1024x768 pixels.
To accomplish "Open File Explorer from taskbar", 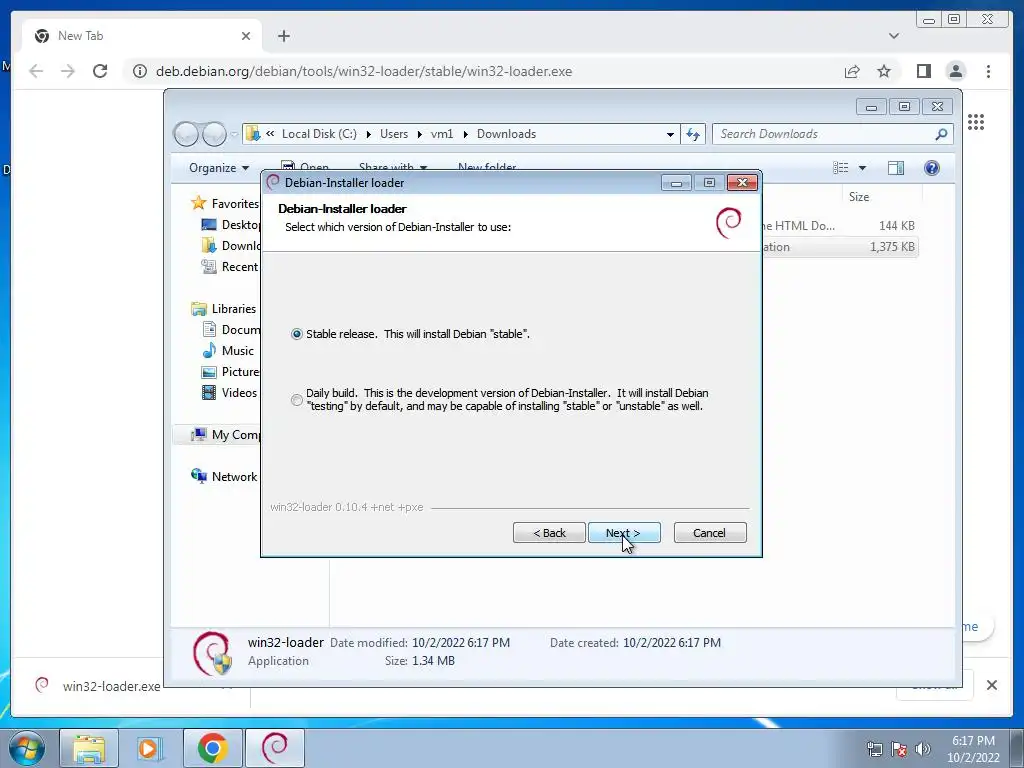I will coord(89,748).
